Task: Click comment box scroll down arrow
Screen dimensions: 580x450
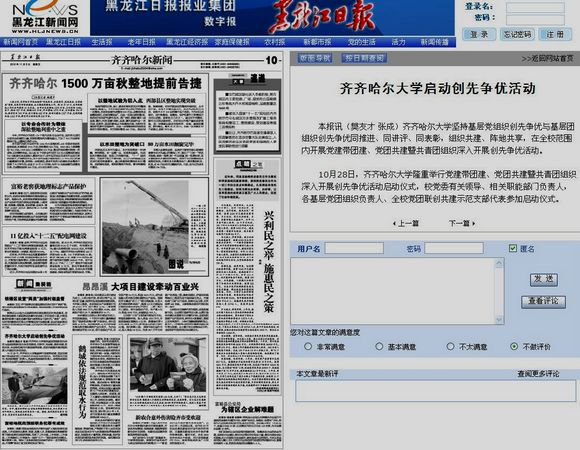Action: pos(499,319)
